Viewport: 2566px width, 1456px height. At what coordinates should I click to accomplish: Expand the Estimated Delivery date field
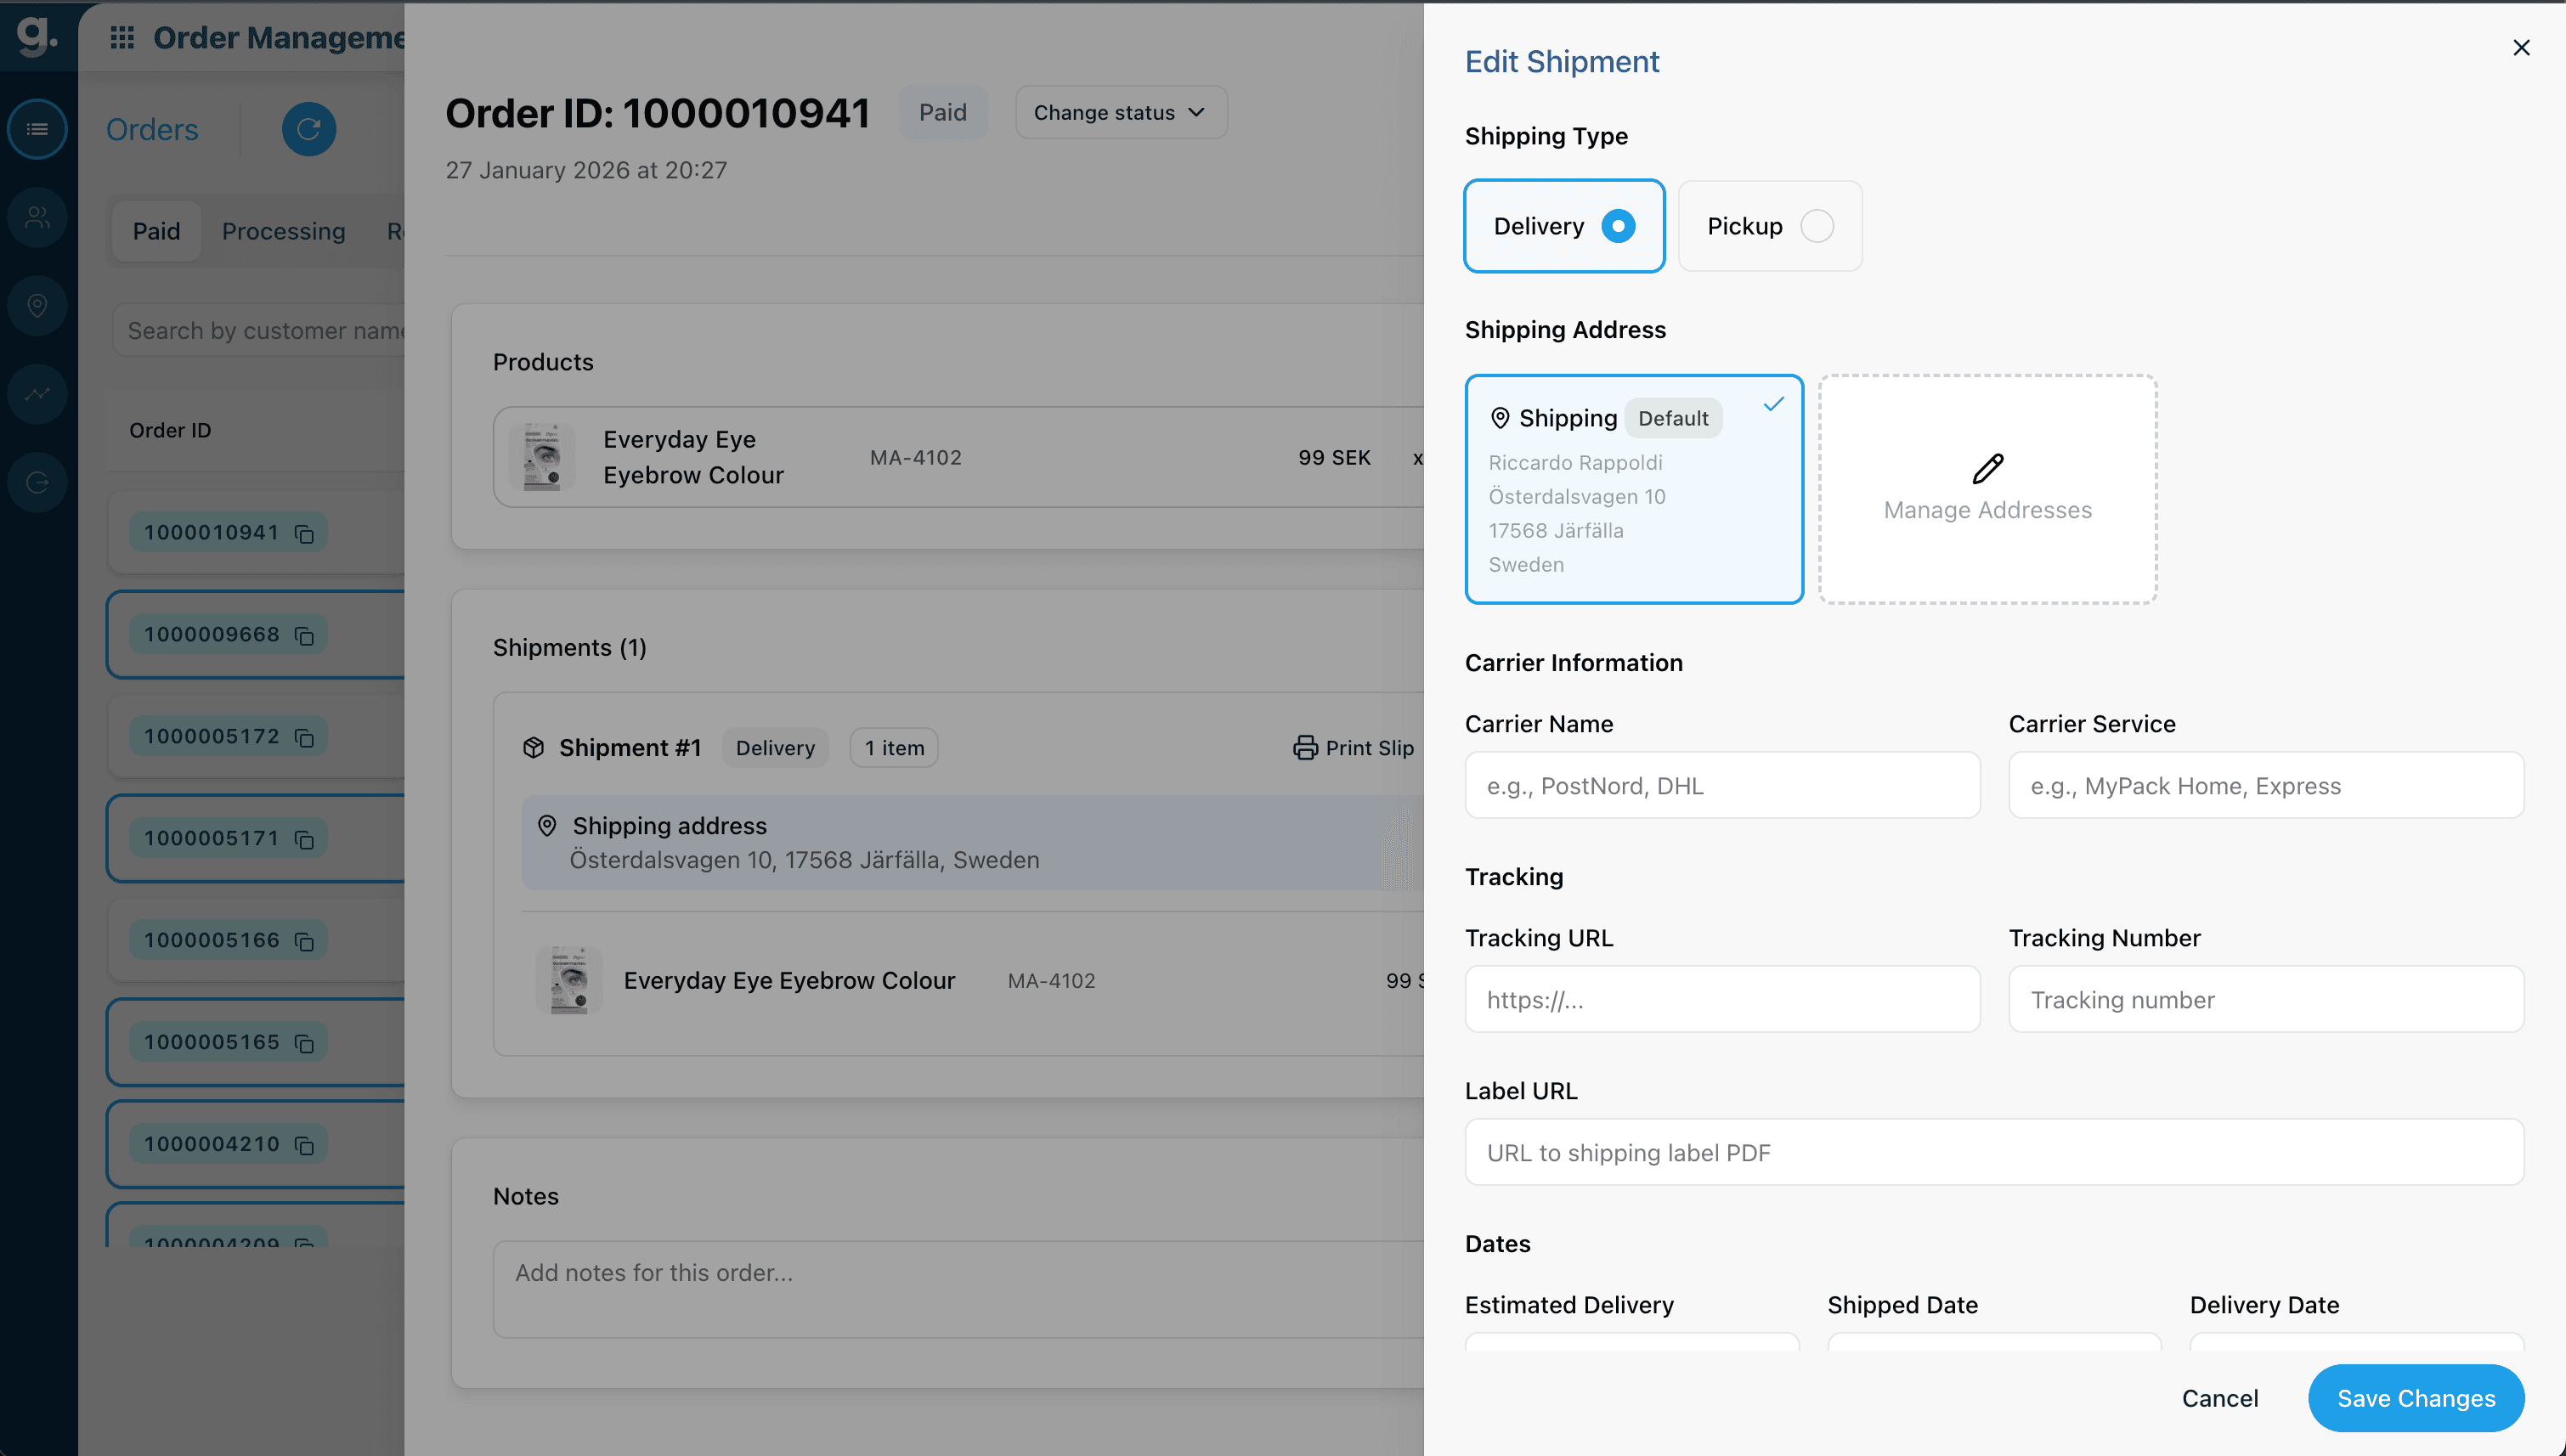click(1630, 1345)
